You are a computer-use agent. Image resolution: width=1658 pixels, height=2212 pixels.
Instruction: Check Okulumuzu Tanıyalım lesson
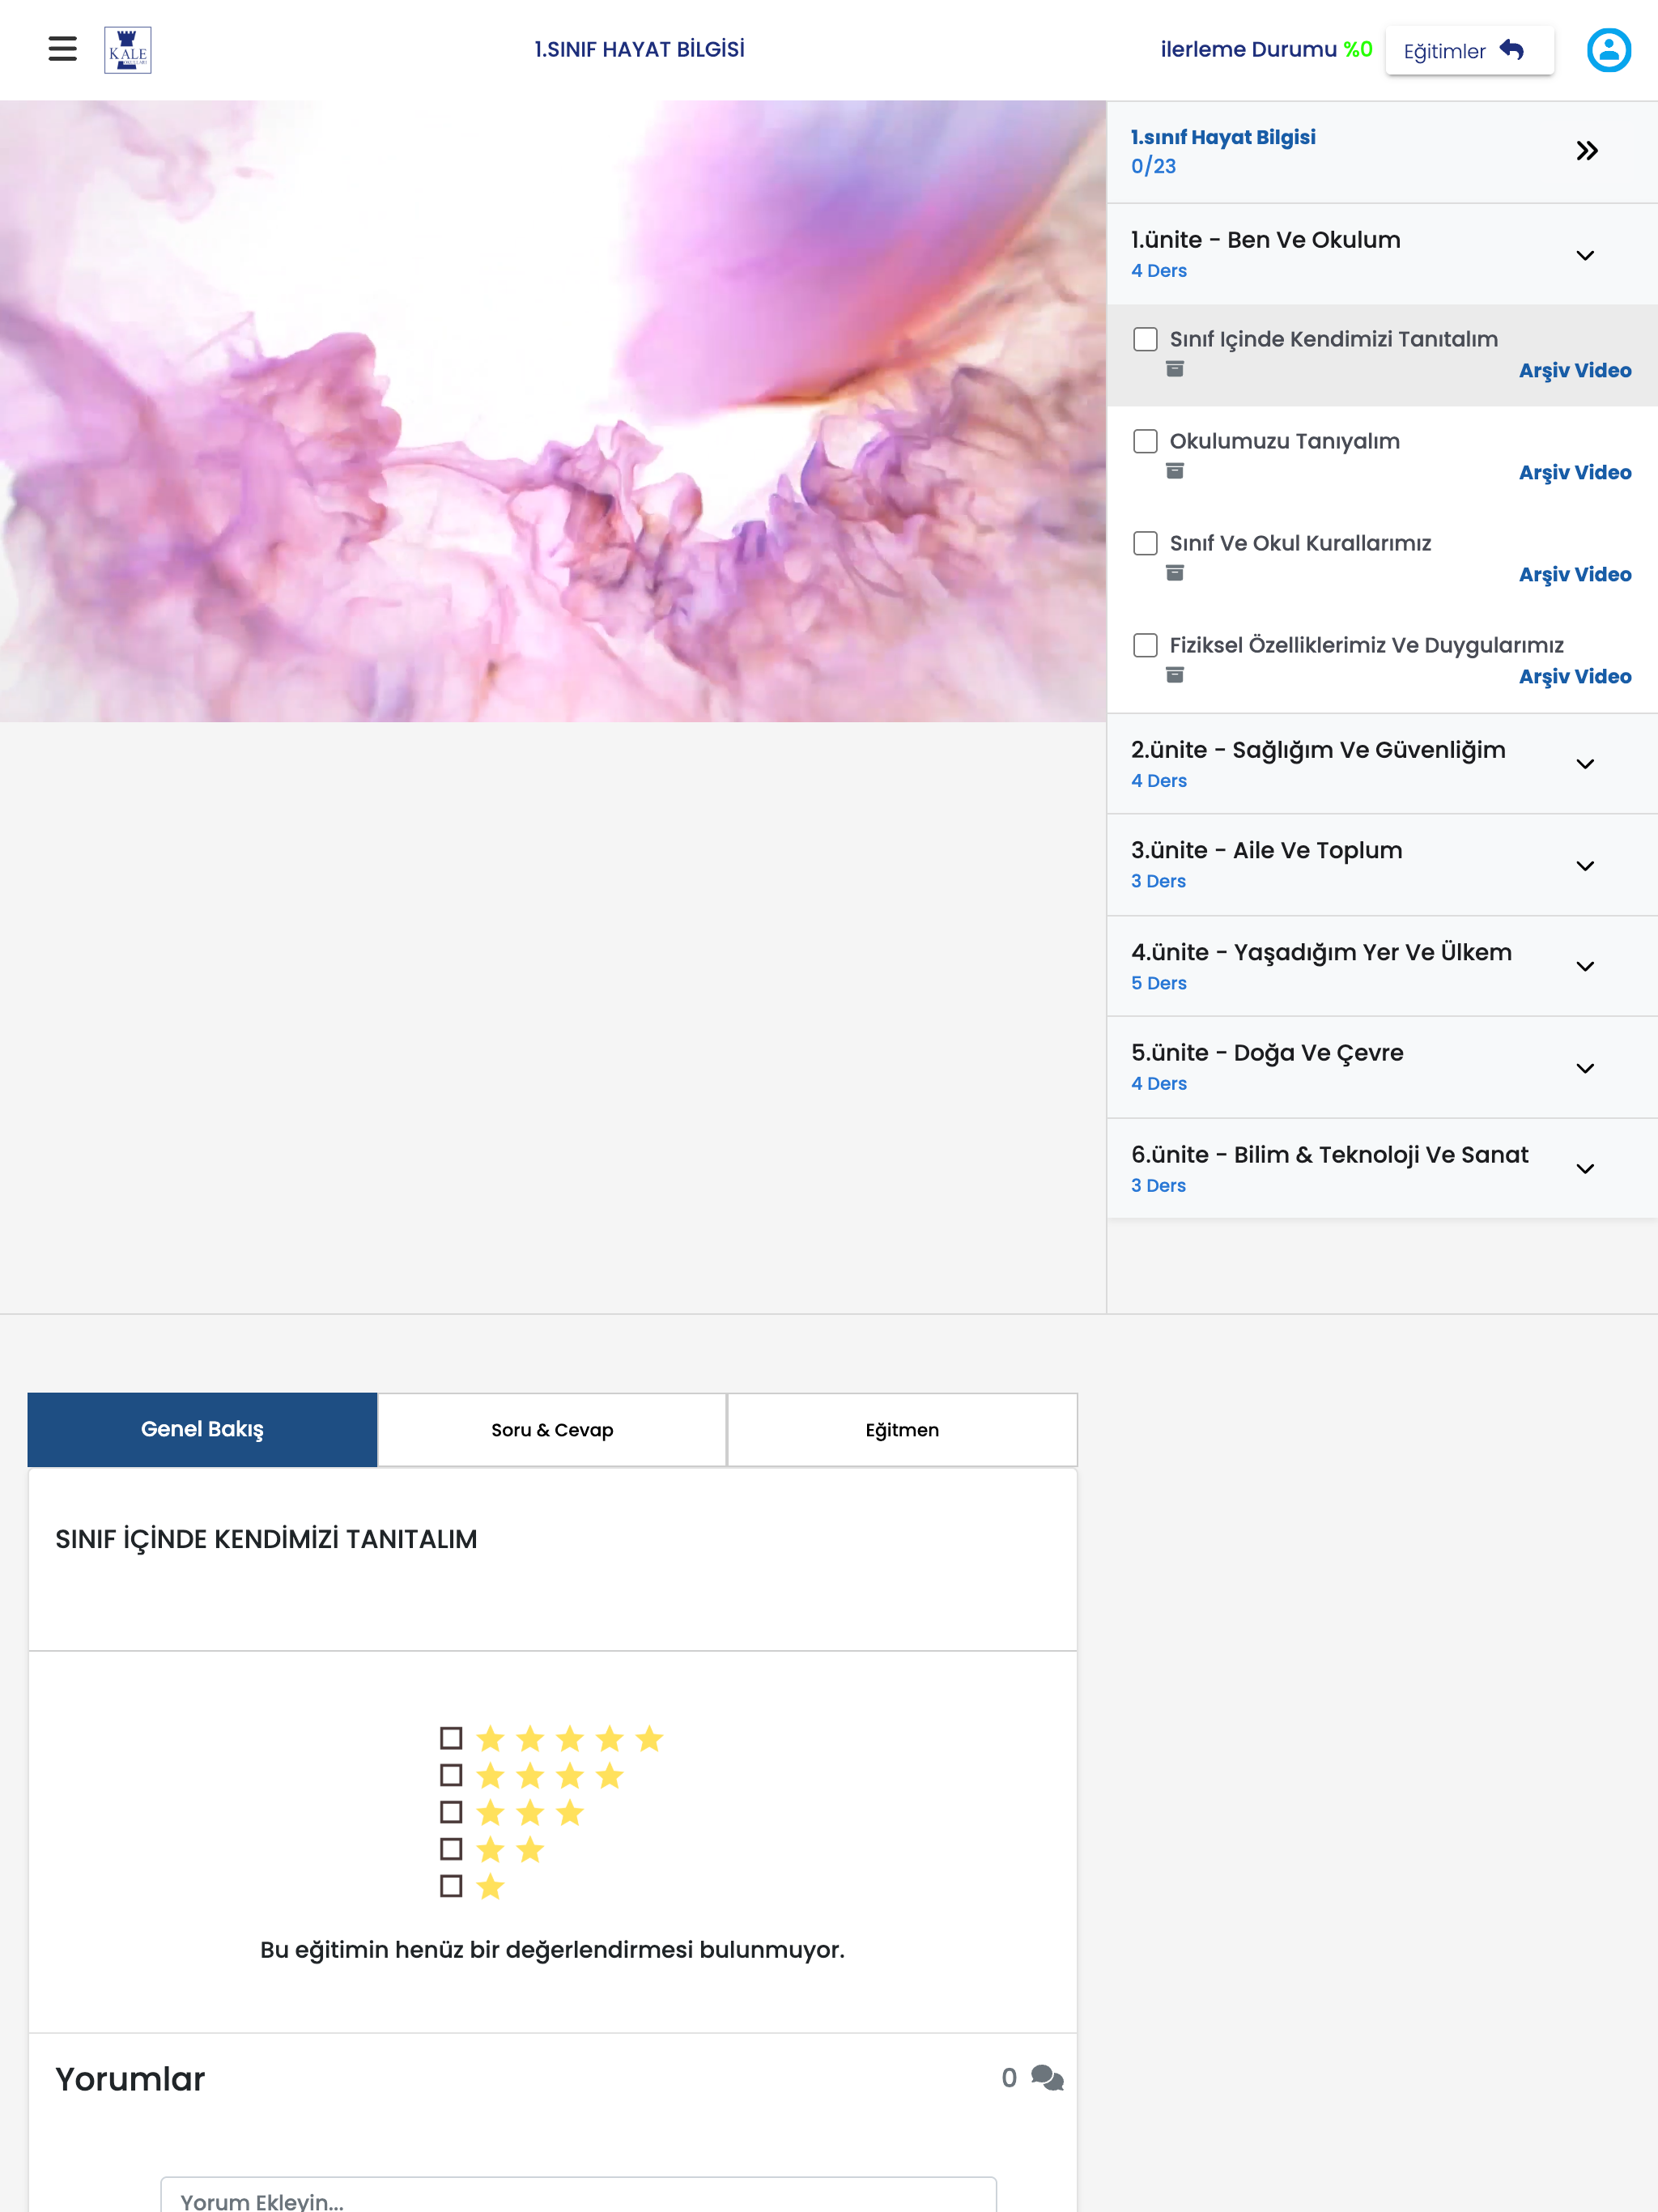1145,441
